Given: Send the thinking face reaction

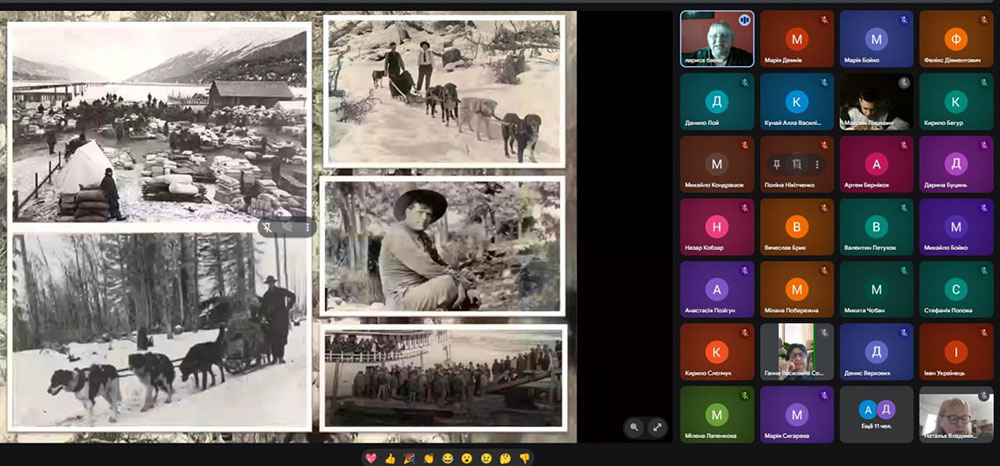Looking at the screenshot, I should pos(503,458).
